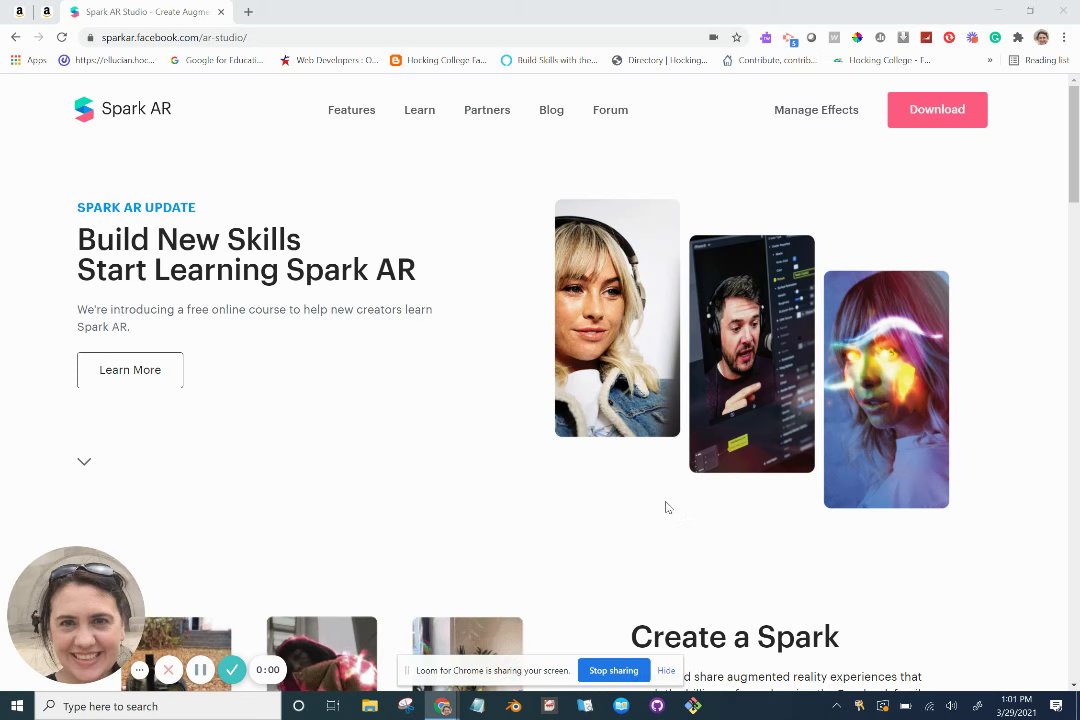The image size is (1080, 720).
Task: Go back in browser history
Action: tap(15, 37)
